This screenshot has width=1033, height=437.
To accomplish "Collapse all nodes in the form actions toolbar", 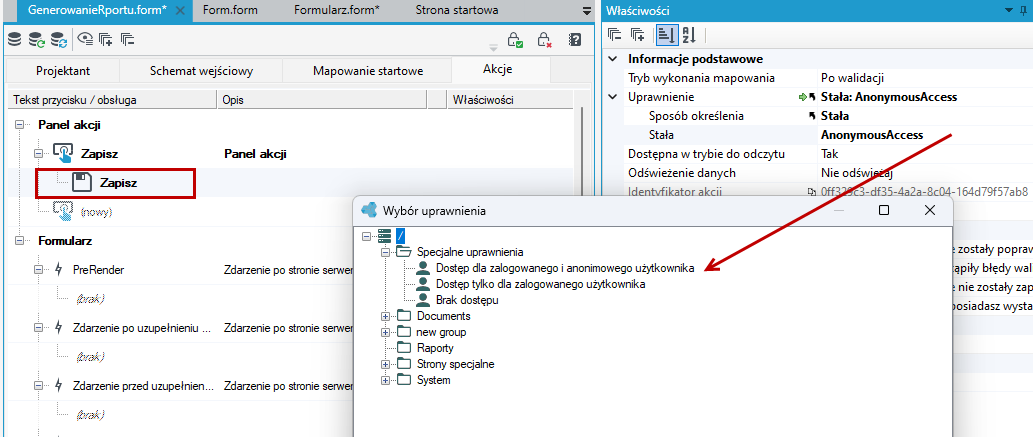I will (x=128, y=40).
